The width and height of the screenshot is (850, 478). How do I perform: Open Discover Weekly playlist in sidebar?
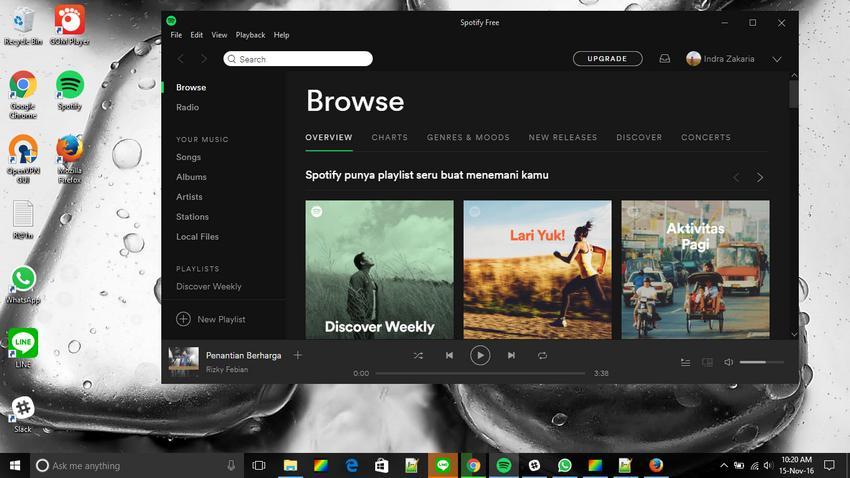pos(209,286)
